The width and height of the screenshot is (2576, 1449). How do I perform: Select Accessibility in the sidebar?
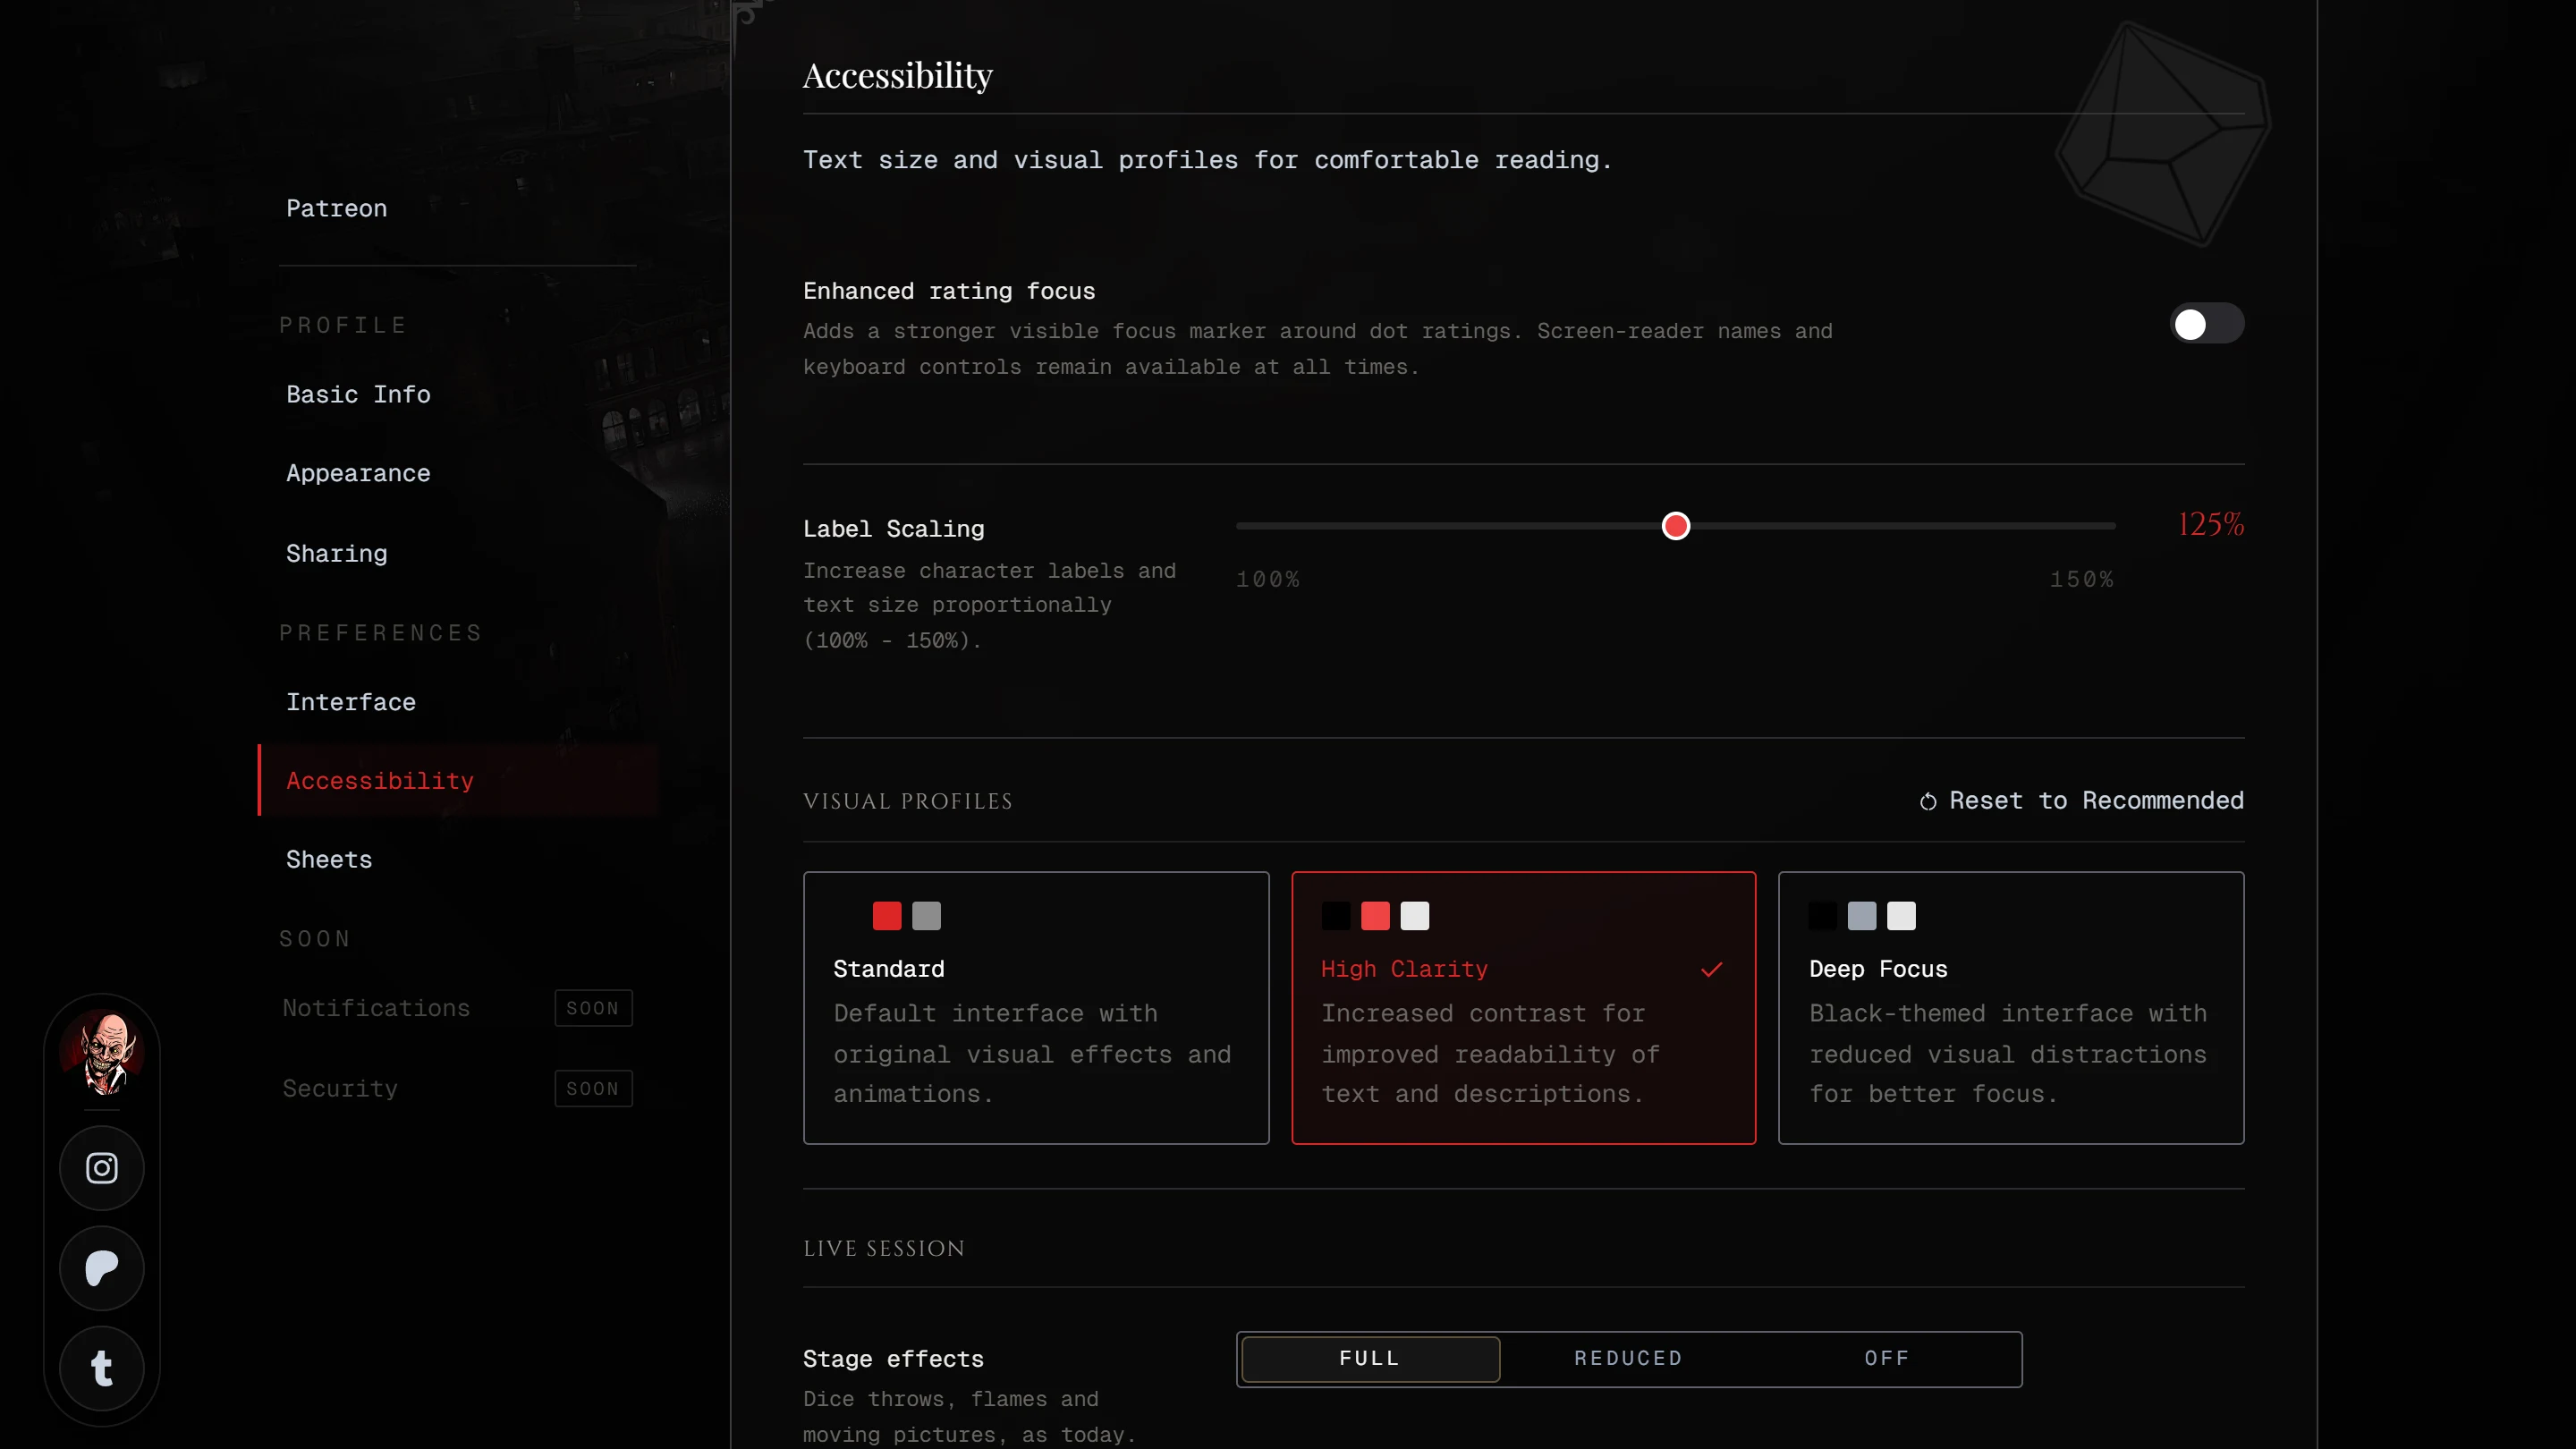coord(458,780)
